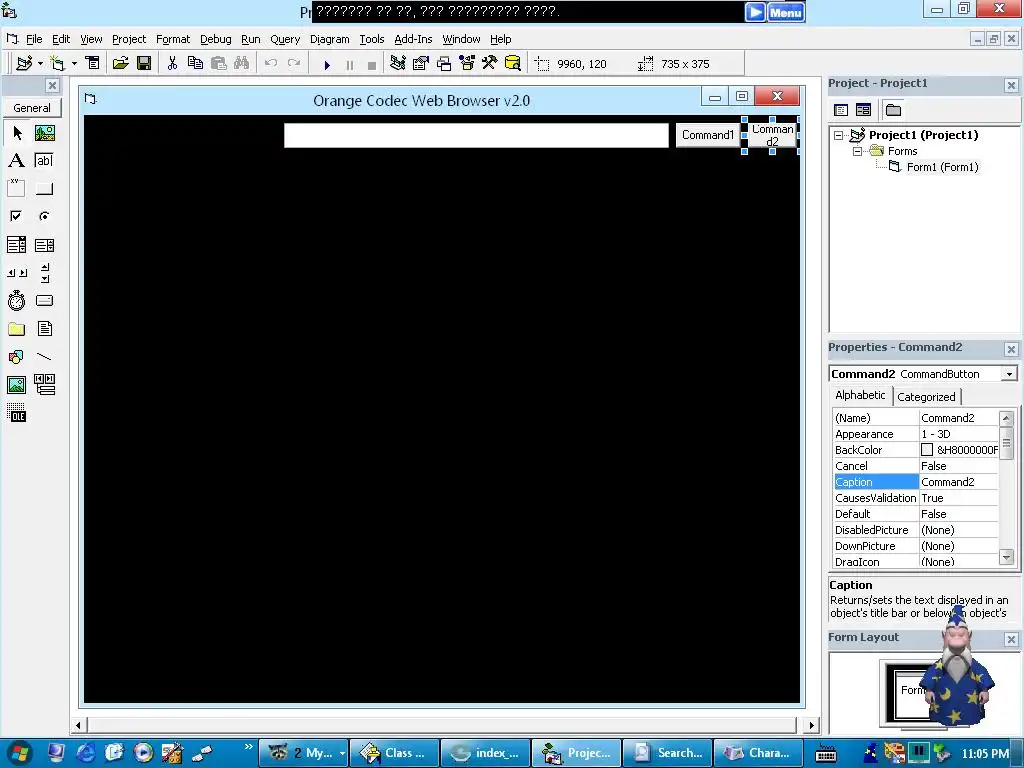Click the Toolbox hammer-wrench toolbar icon
This screenshot has height=768, width=1024.
pos(490,63)
